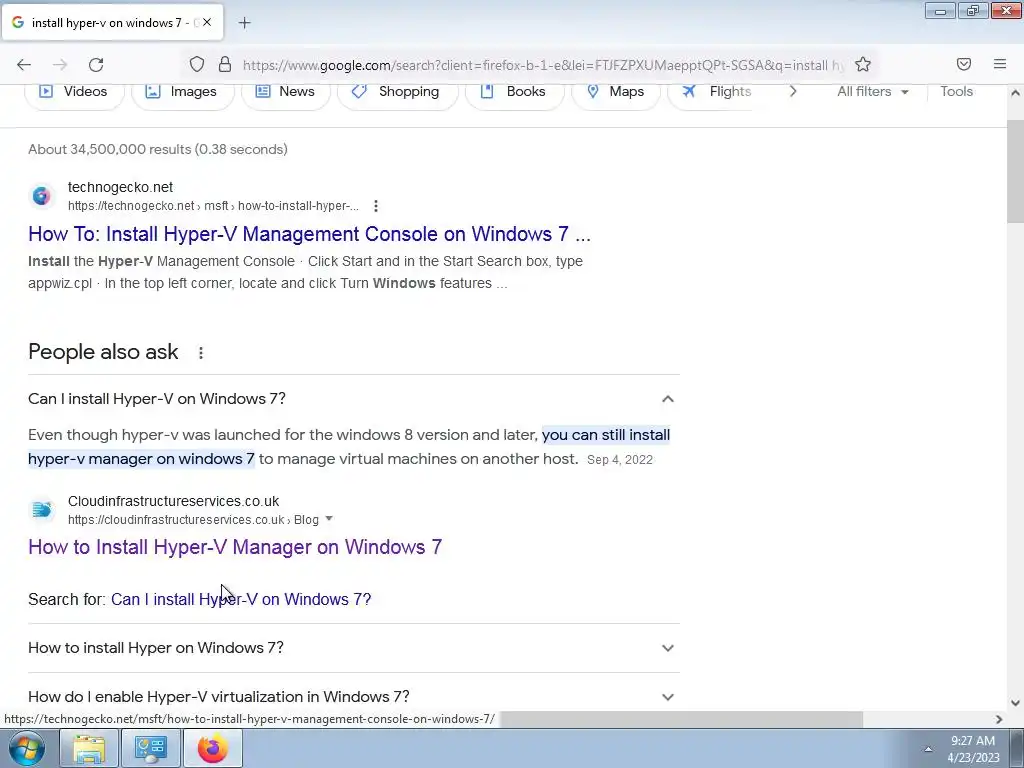The height and width of the screenshot is (768, 1024).
Task: Open cloudinfrastructureservices Blog dropdown arrow
Action: click(x=328, y=519)
